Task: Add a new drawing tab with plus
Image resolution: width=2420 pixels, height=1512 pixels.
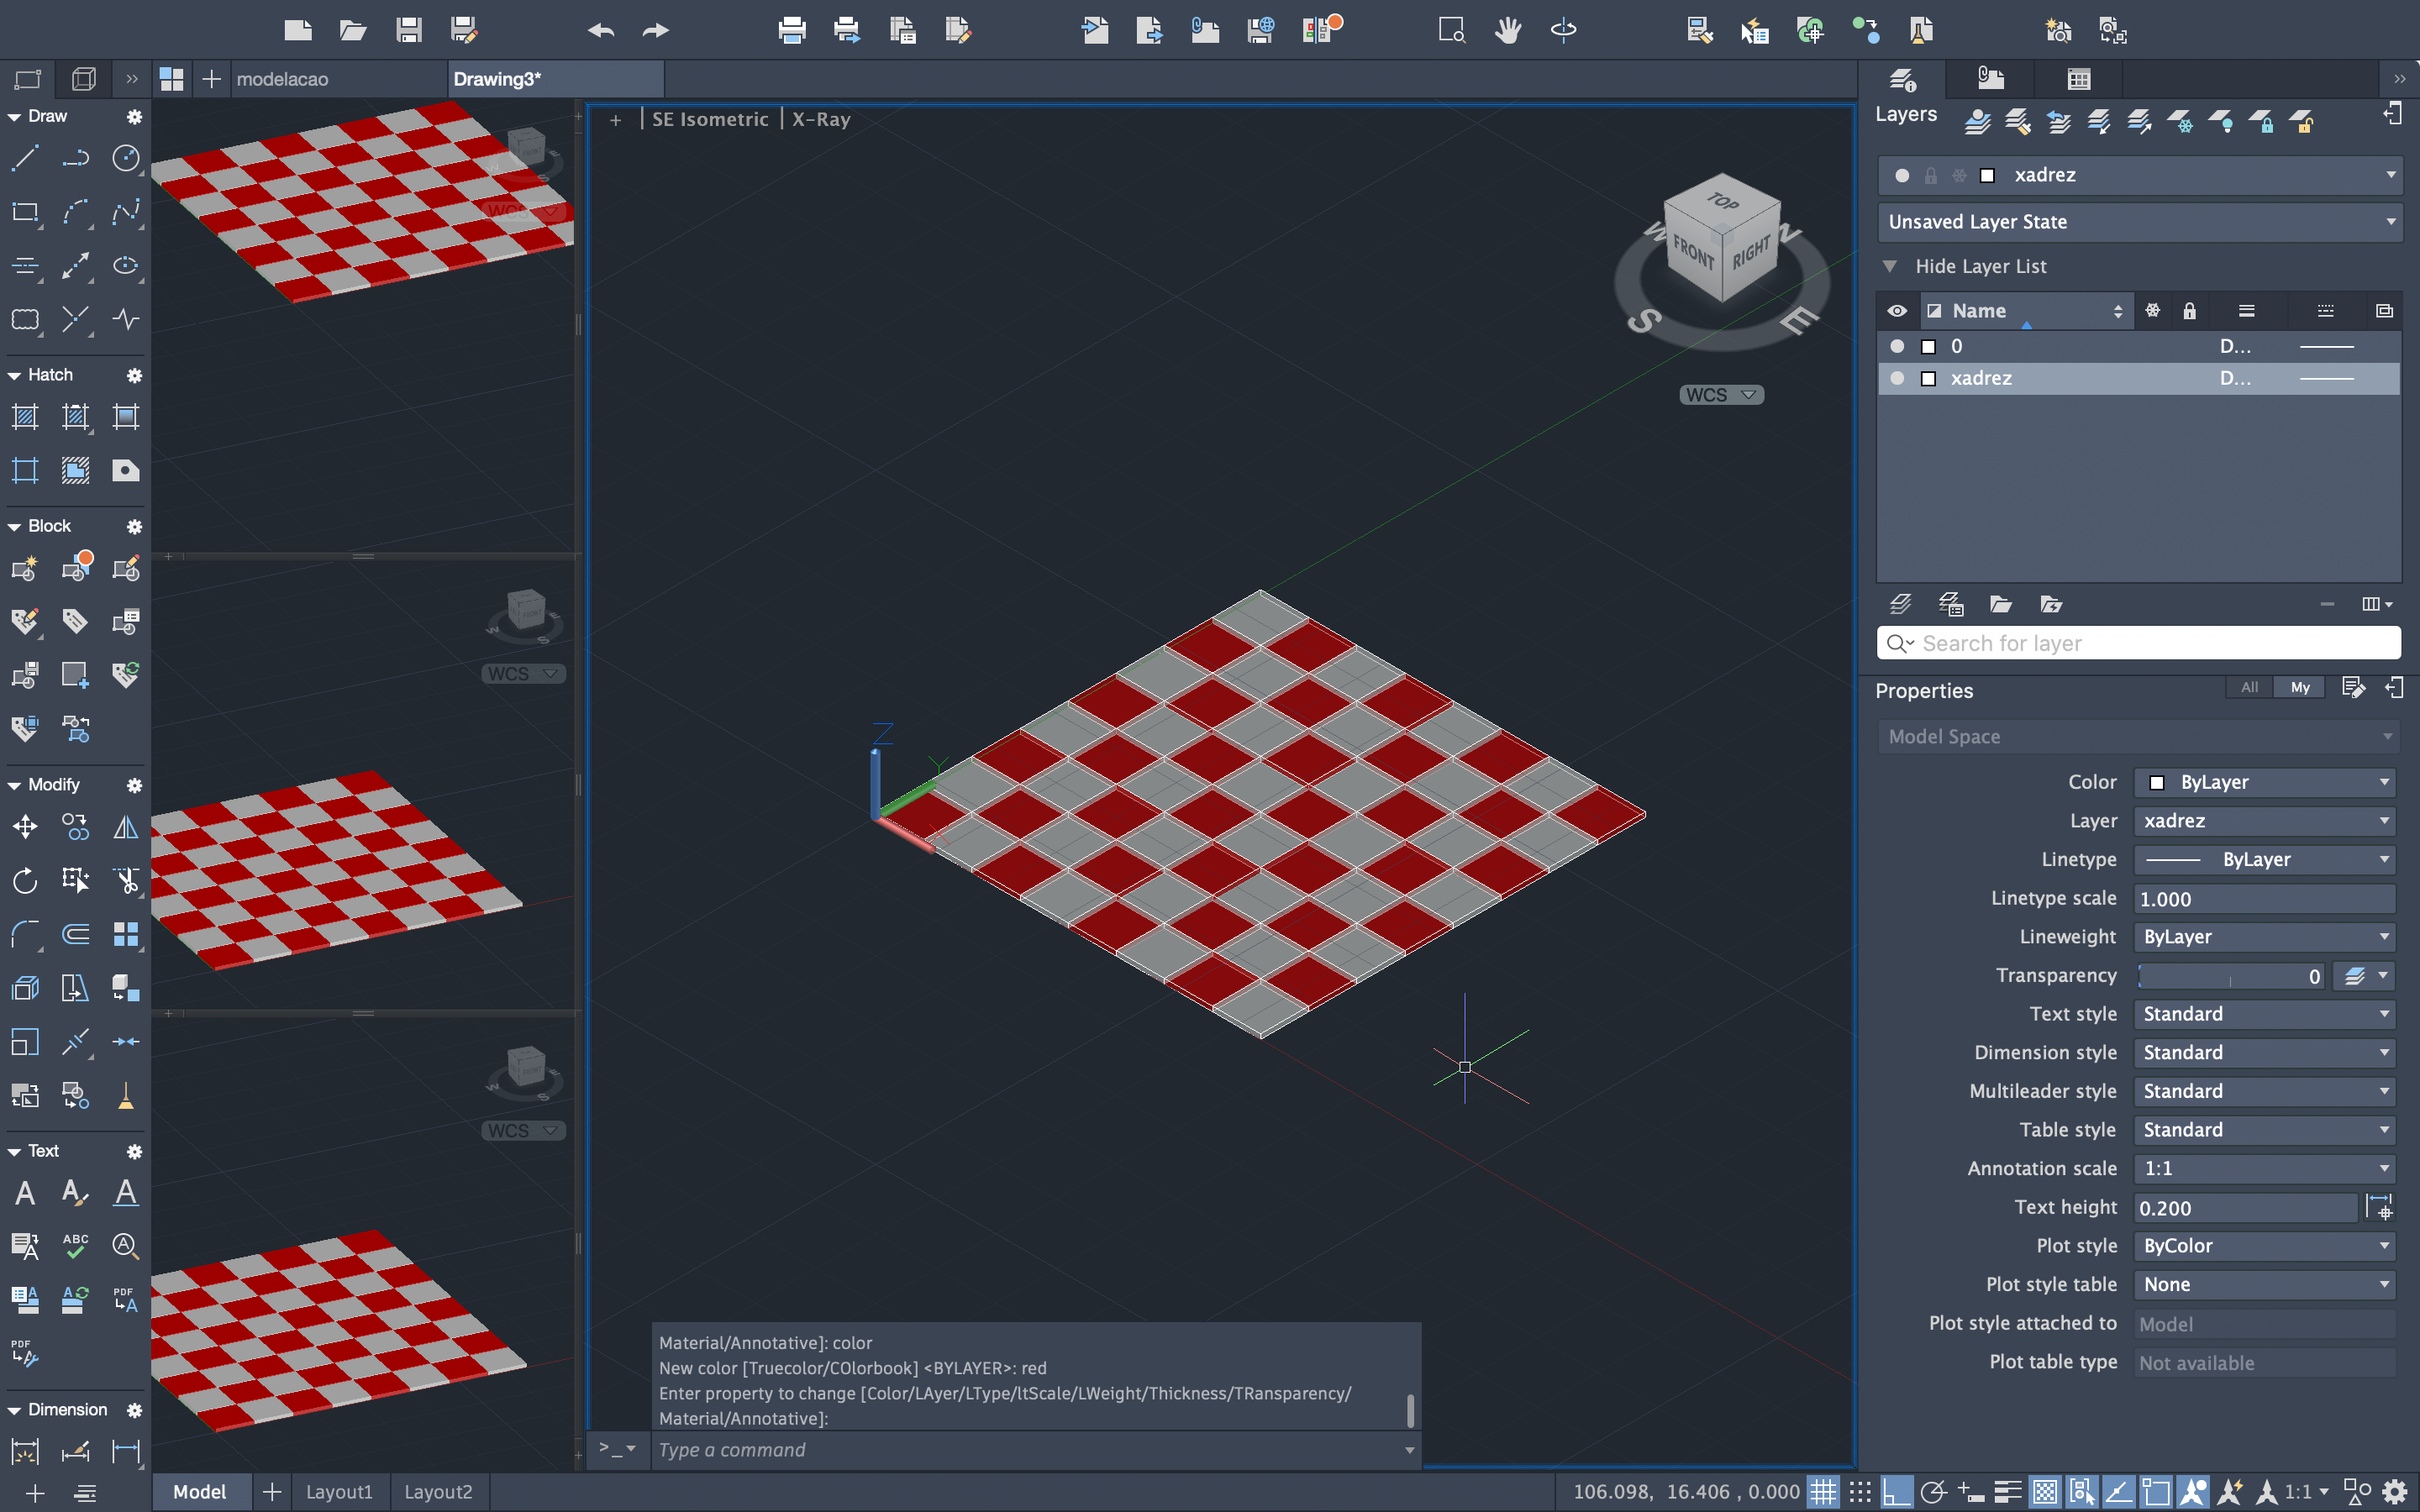Action: pyautogui.click(x=211, y=79)
